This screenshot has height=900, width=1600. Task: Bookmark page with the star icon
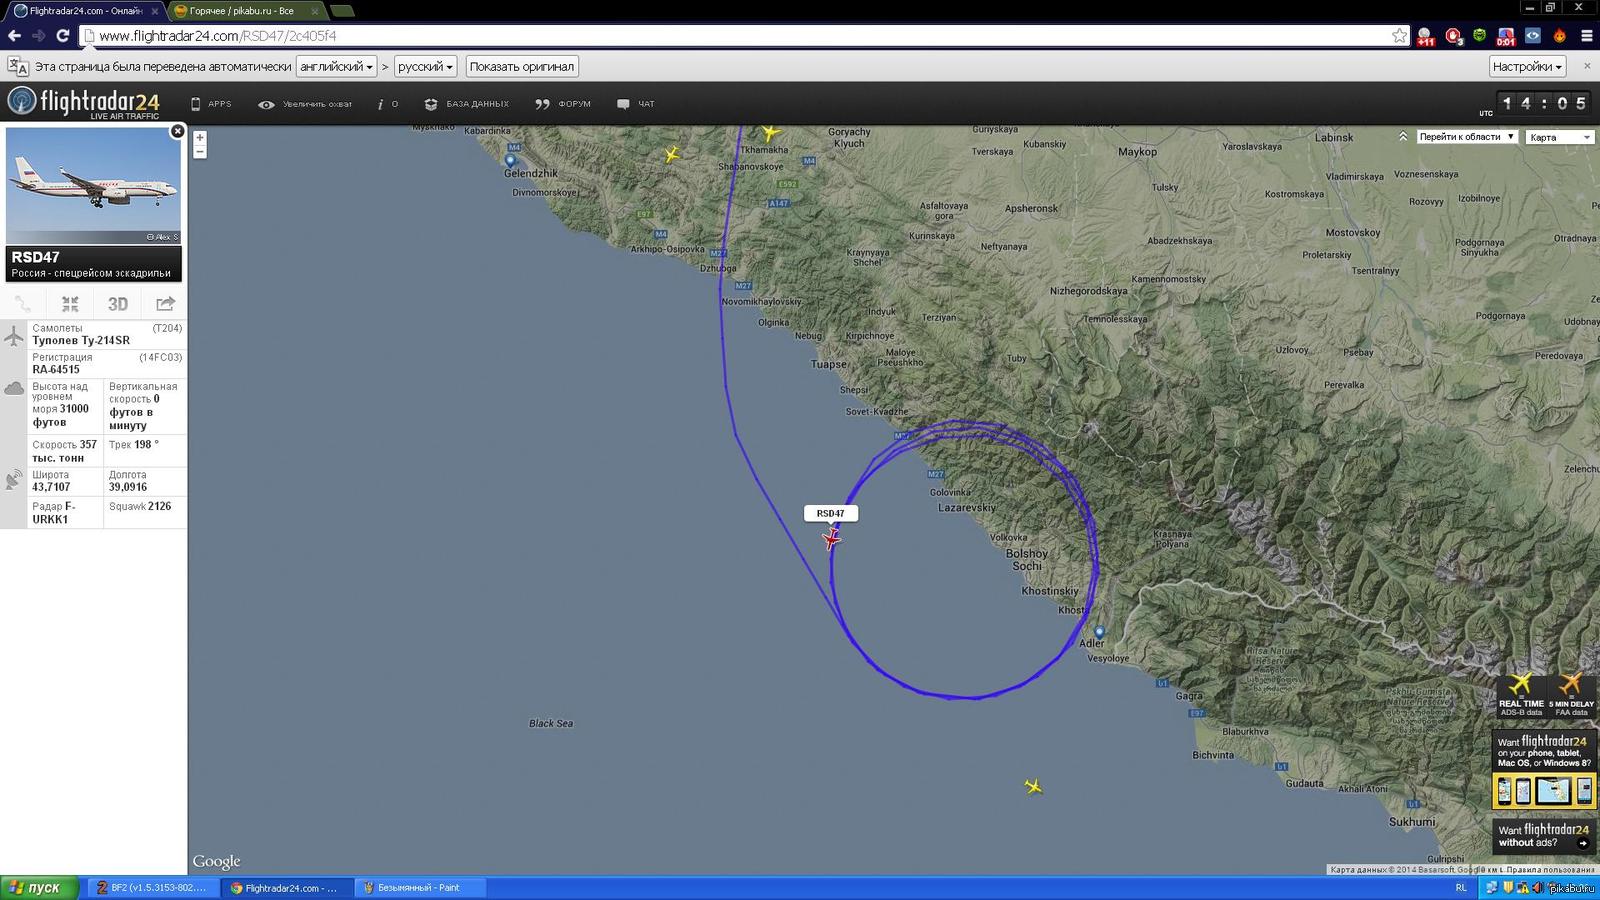tap(1399, 36)
